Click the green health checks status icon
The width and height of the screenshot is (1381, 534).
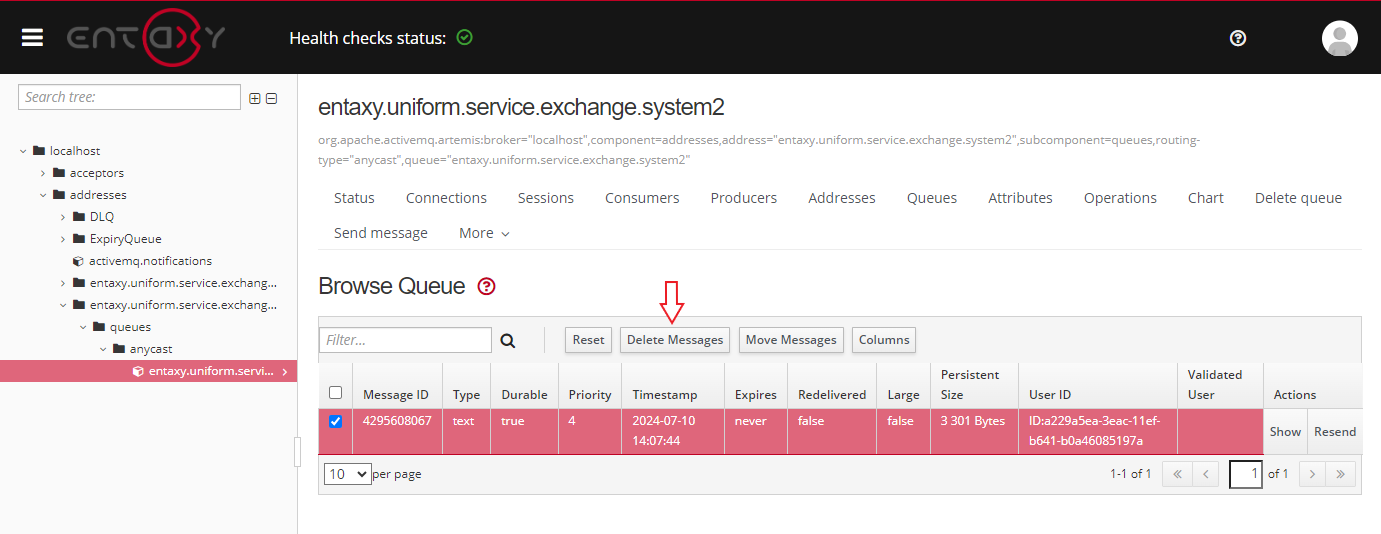pyautogui.click(x=464, y=38)
